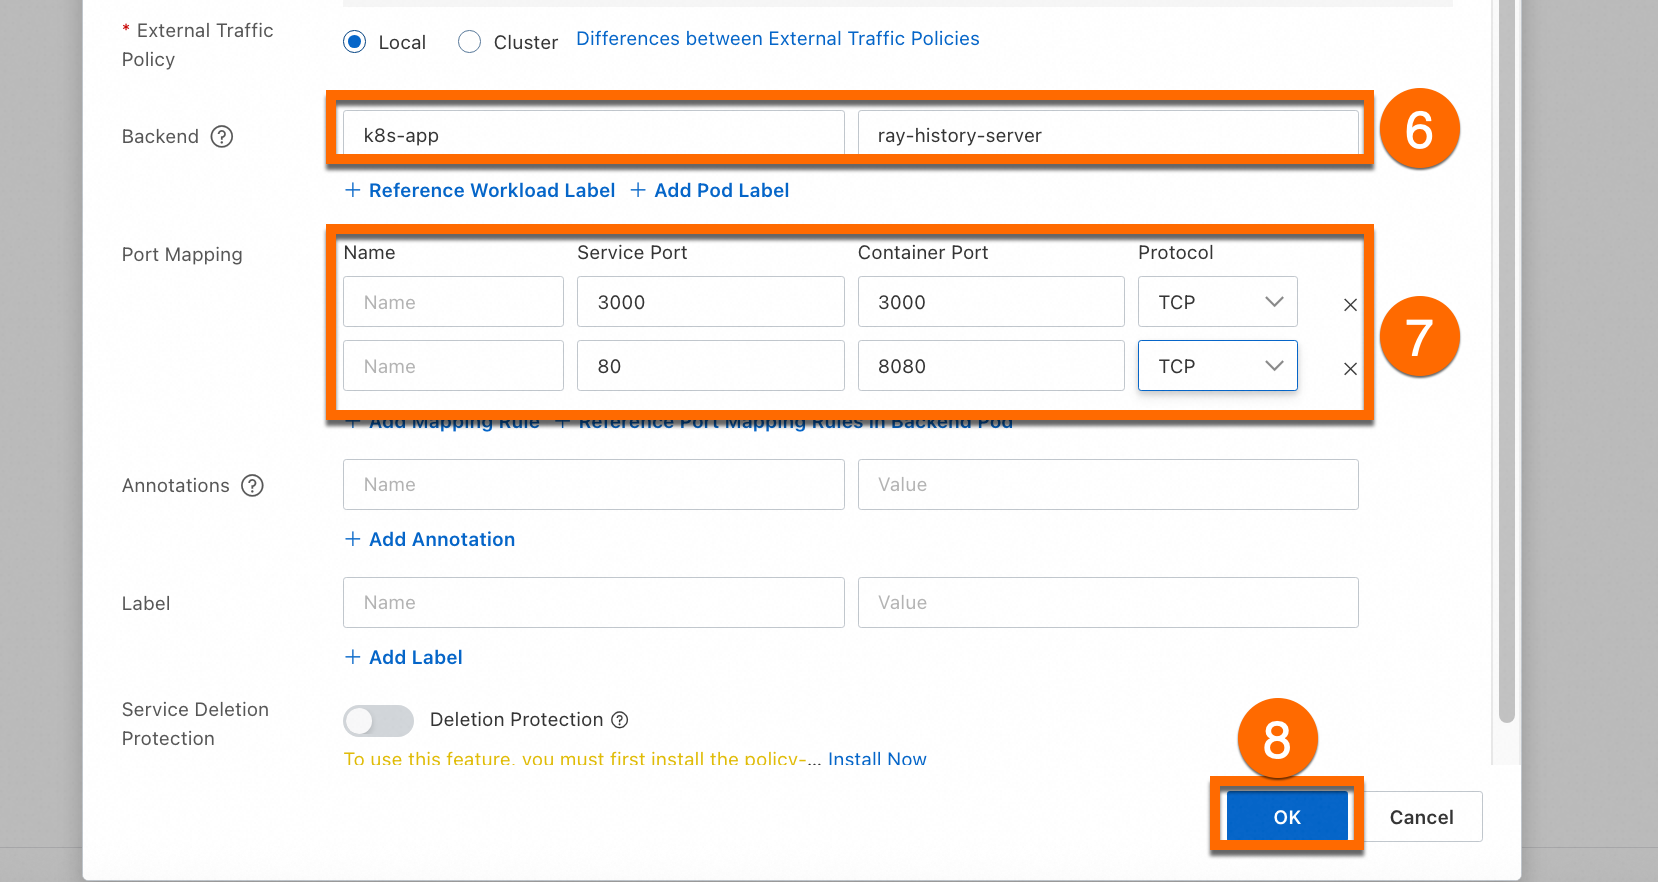Remove the 80 to 8080 port mapping row
1658x882 pixels.
(x=1350, y=369)
